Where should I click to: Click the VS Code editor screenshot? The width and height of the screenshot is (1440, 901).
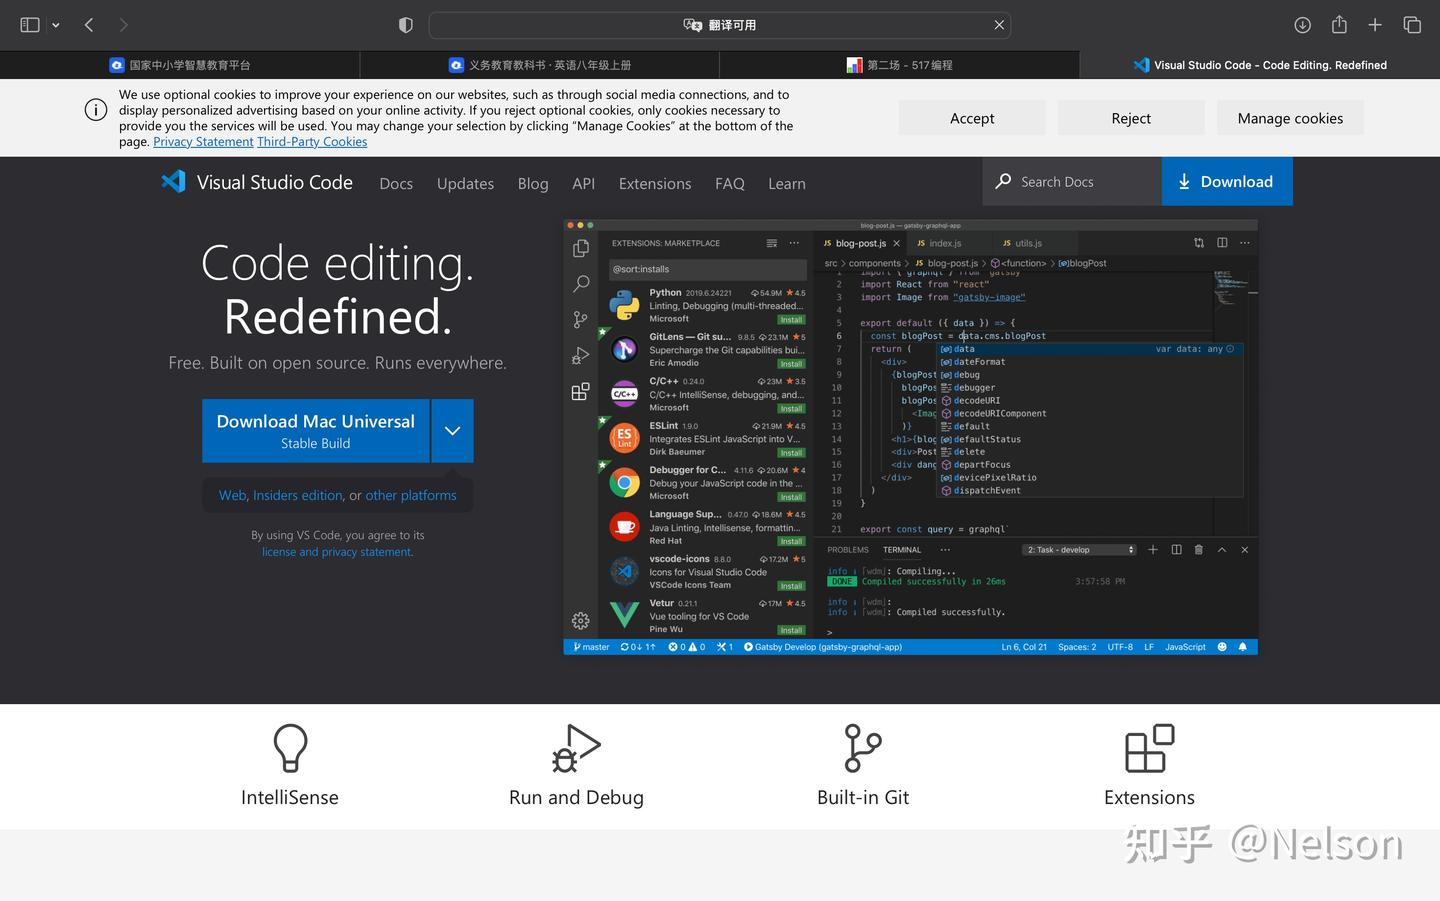[910, 437]
